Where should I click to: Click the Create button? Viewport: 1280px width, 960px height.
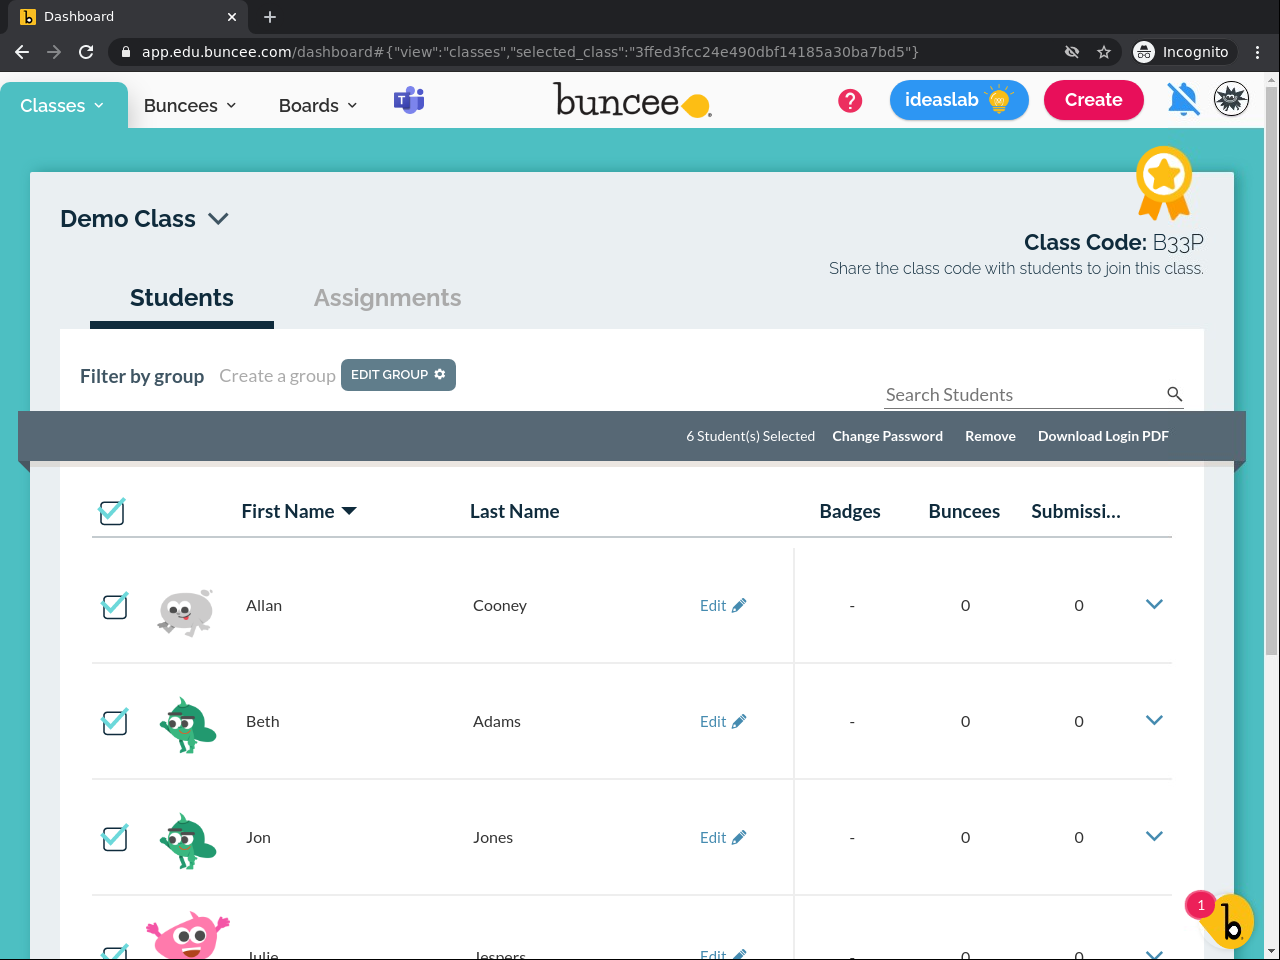1094,100
